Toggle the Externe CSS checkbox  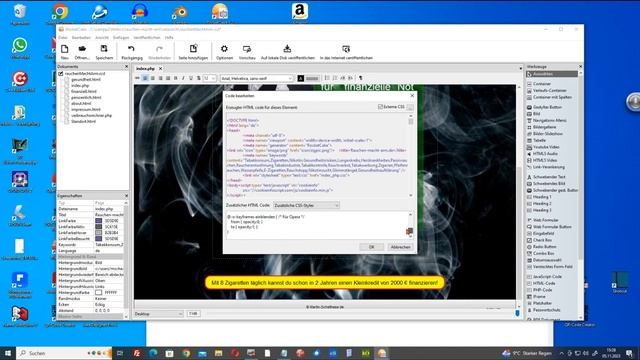pyautogui.click(x=380, y=107)
